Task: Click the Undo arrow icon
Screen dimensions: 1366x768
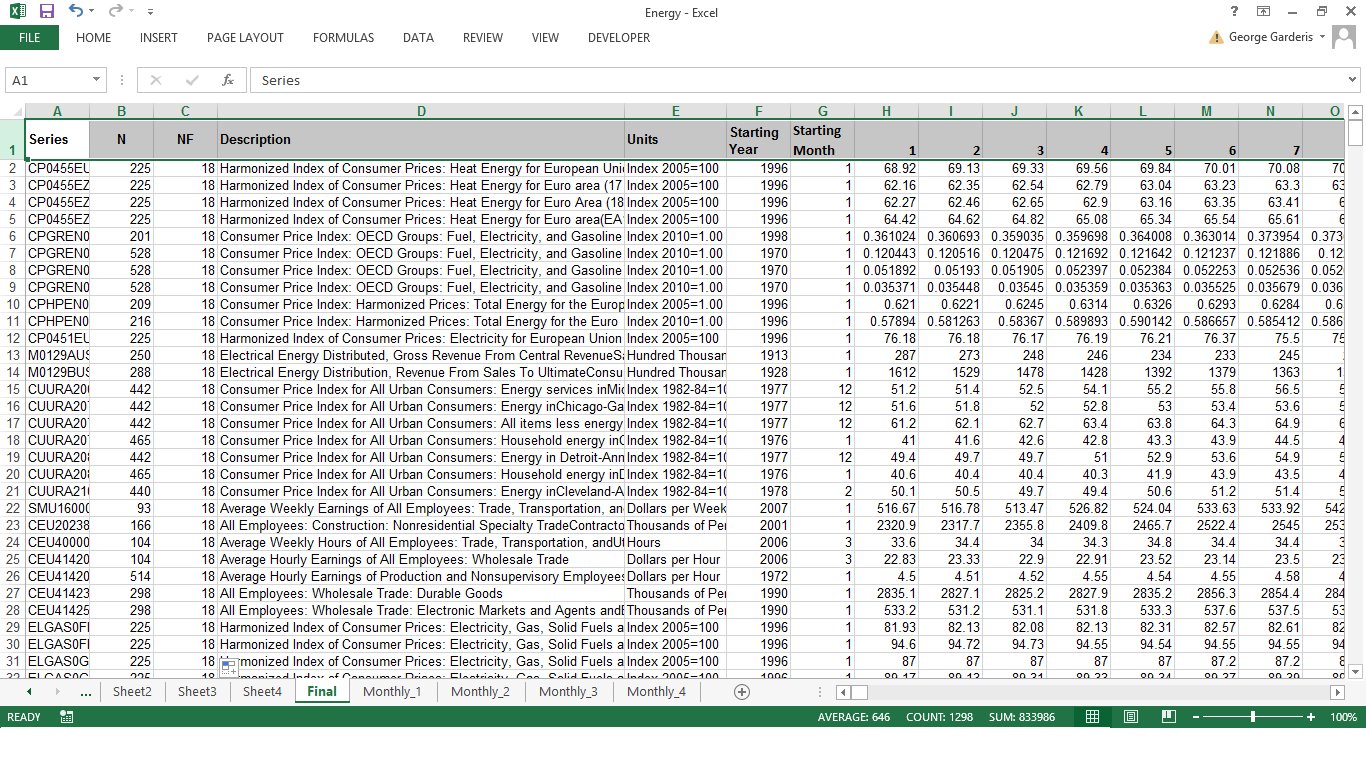Action: [x=76, y=11]
